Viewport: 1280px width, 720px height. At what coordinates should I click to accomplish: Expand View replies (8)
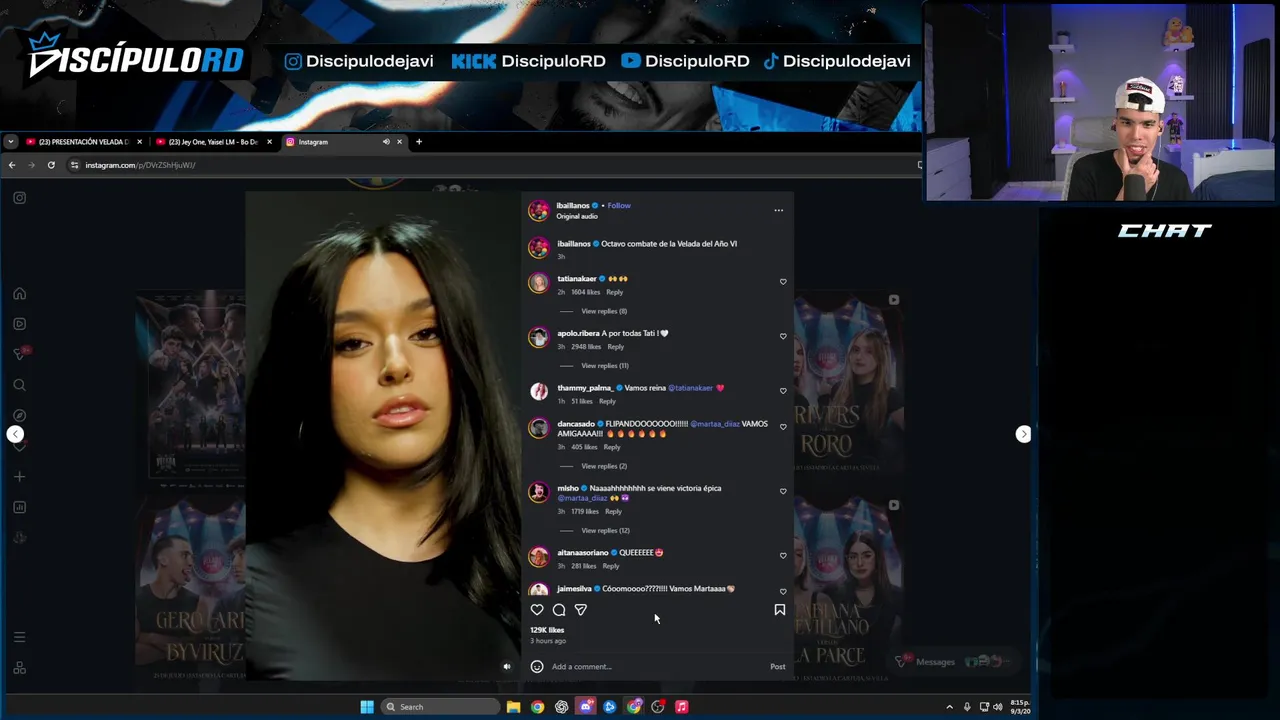(604, 311)
